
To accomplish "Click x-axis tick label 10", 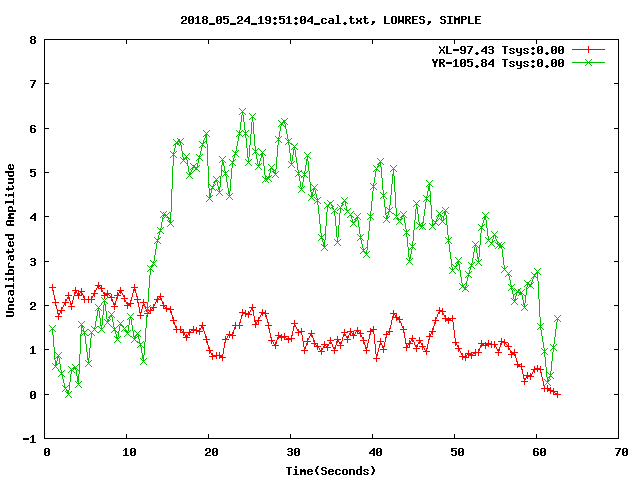I will pyautogui.click(x=129, y=452).
